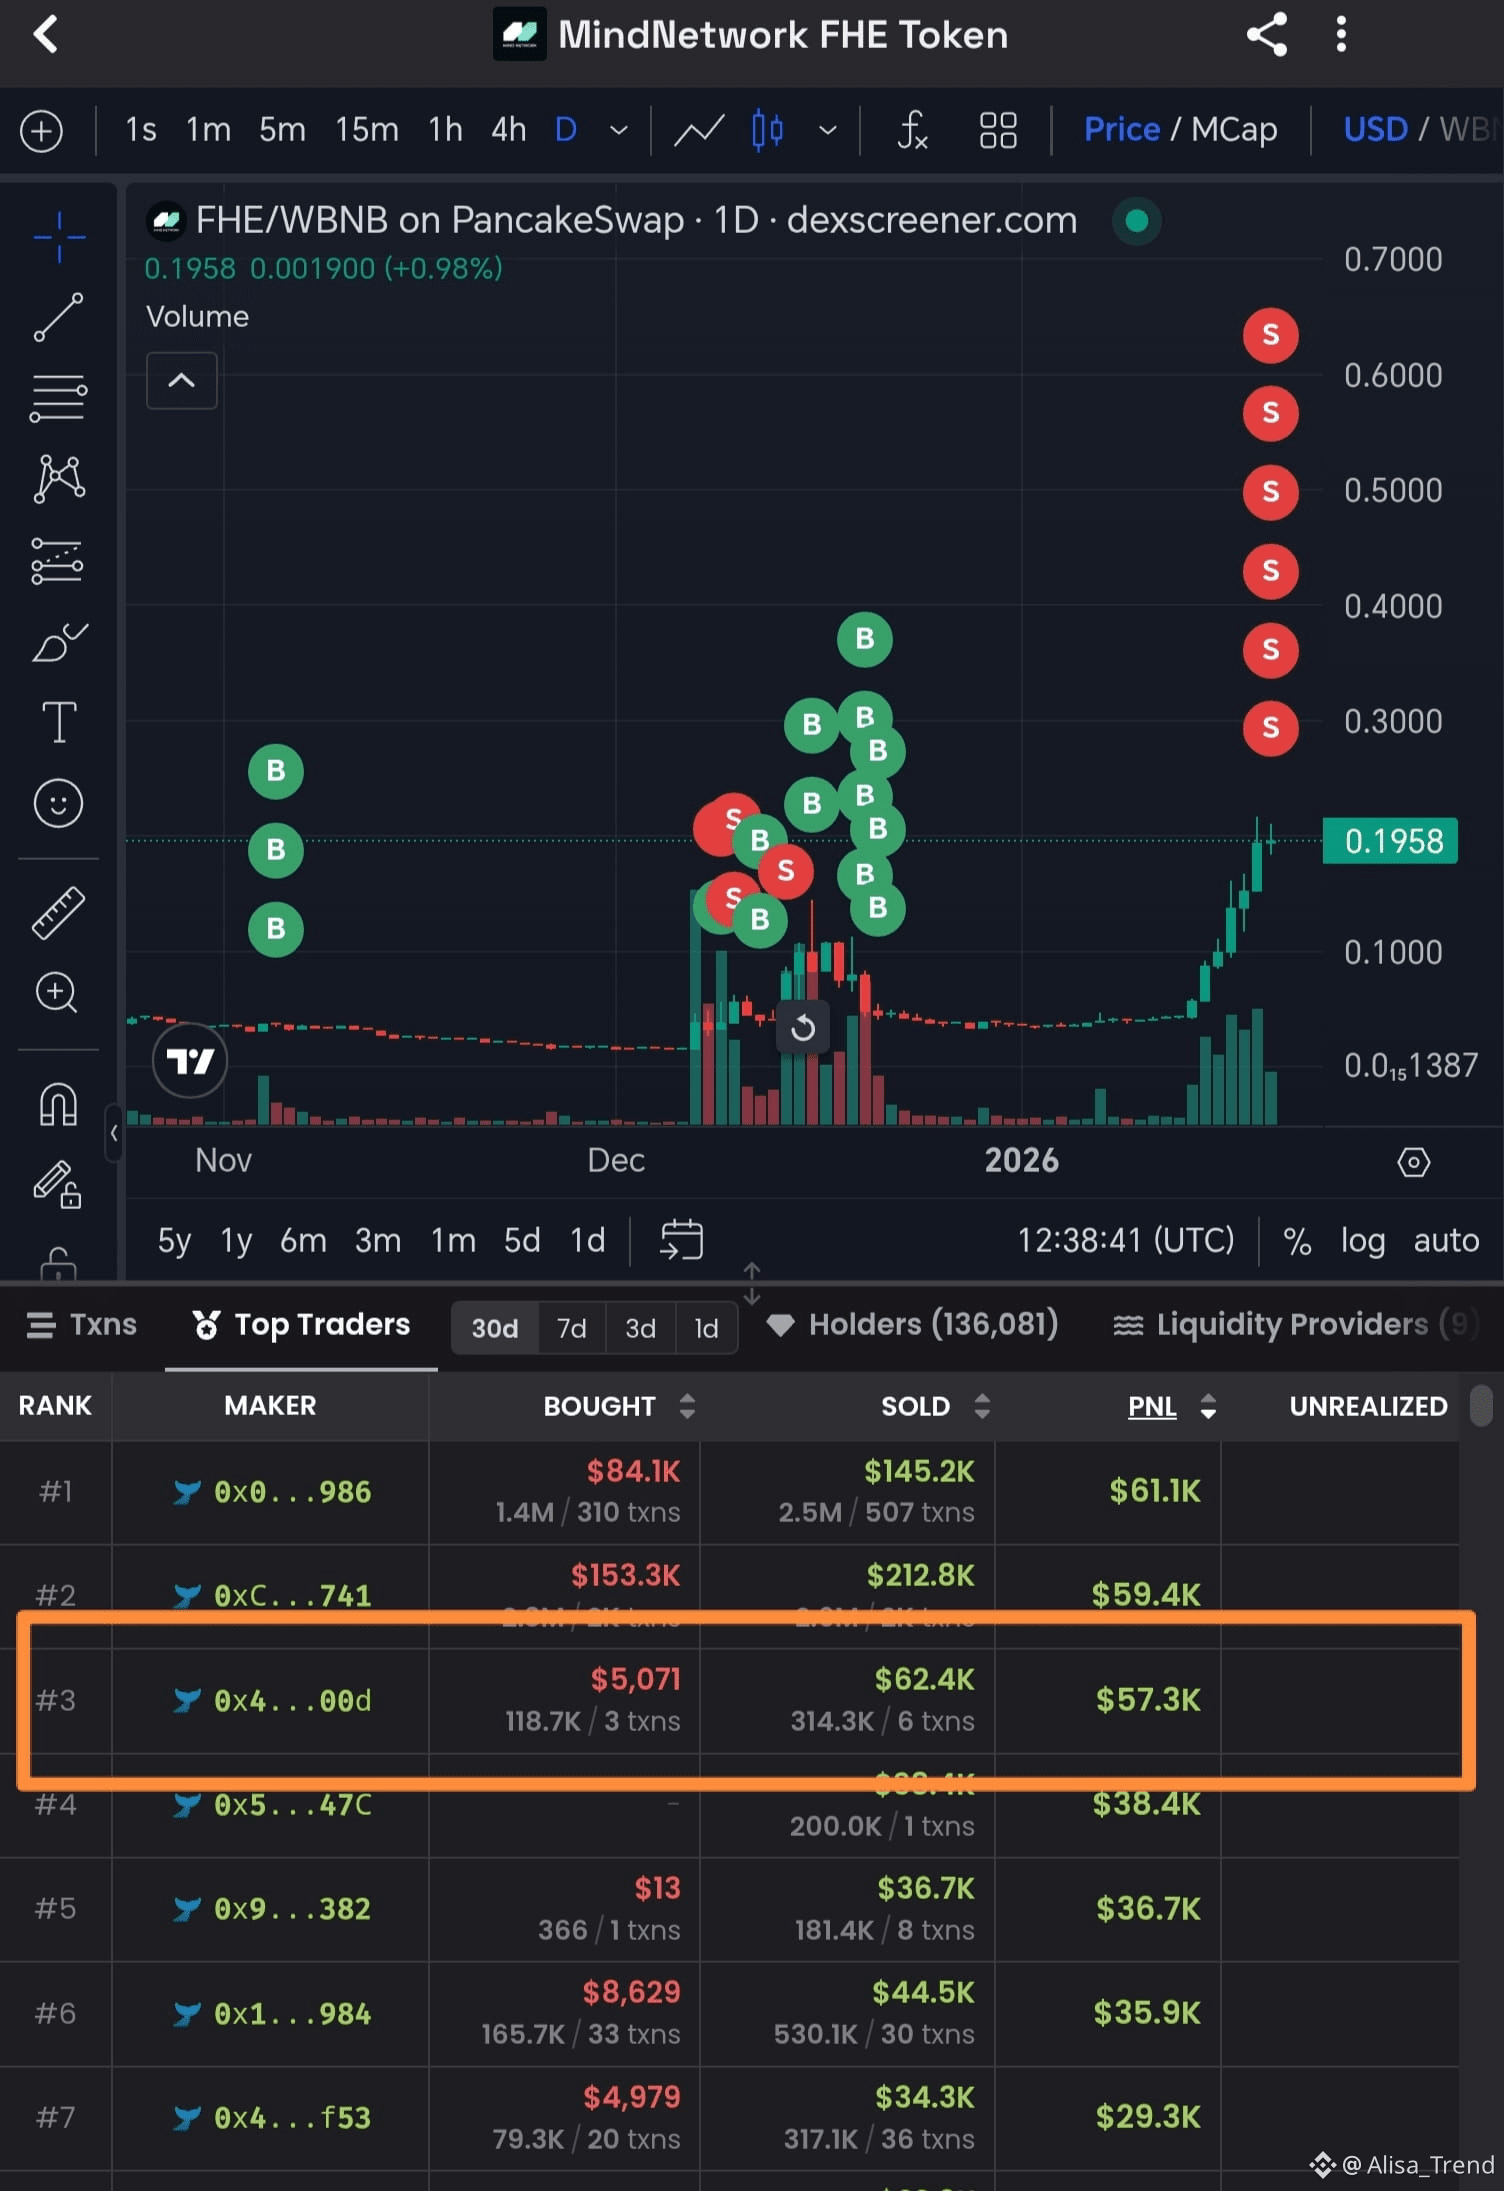This screenshot has height=2191, width=1504.
Task: Reset chart view with the circular arrow
Action: (803, 1027)
